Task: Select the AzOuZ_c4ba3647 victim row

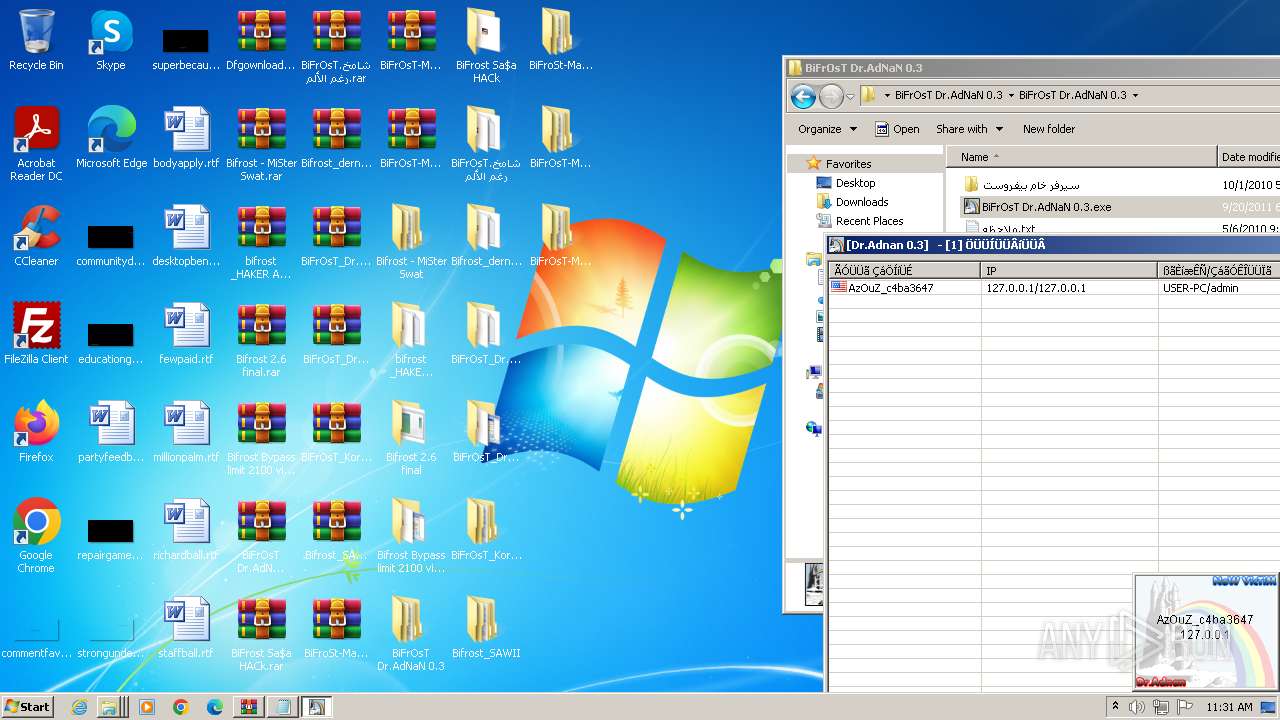Action: (1054, 288)
